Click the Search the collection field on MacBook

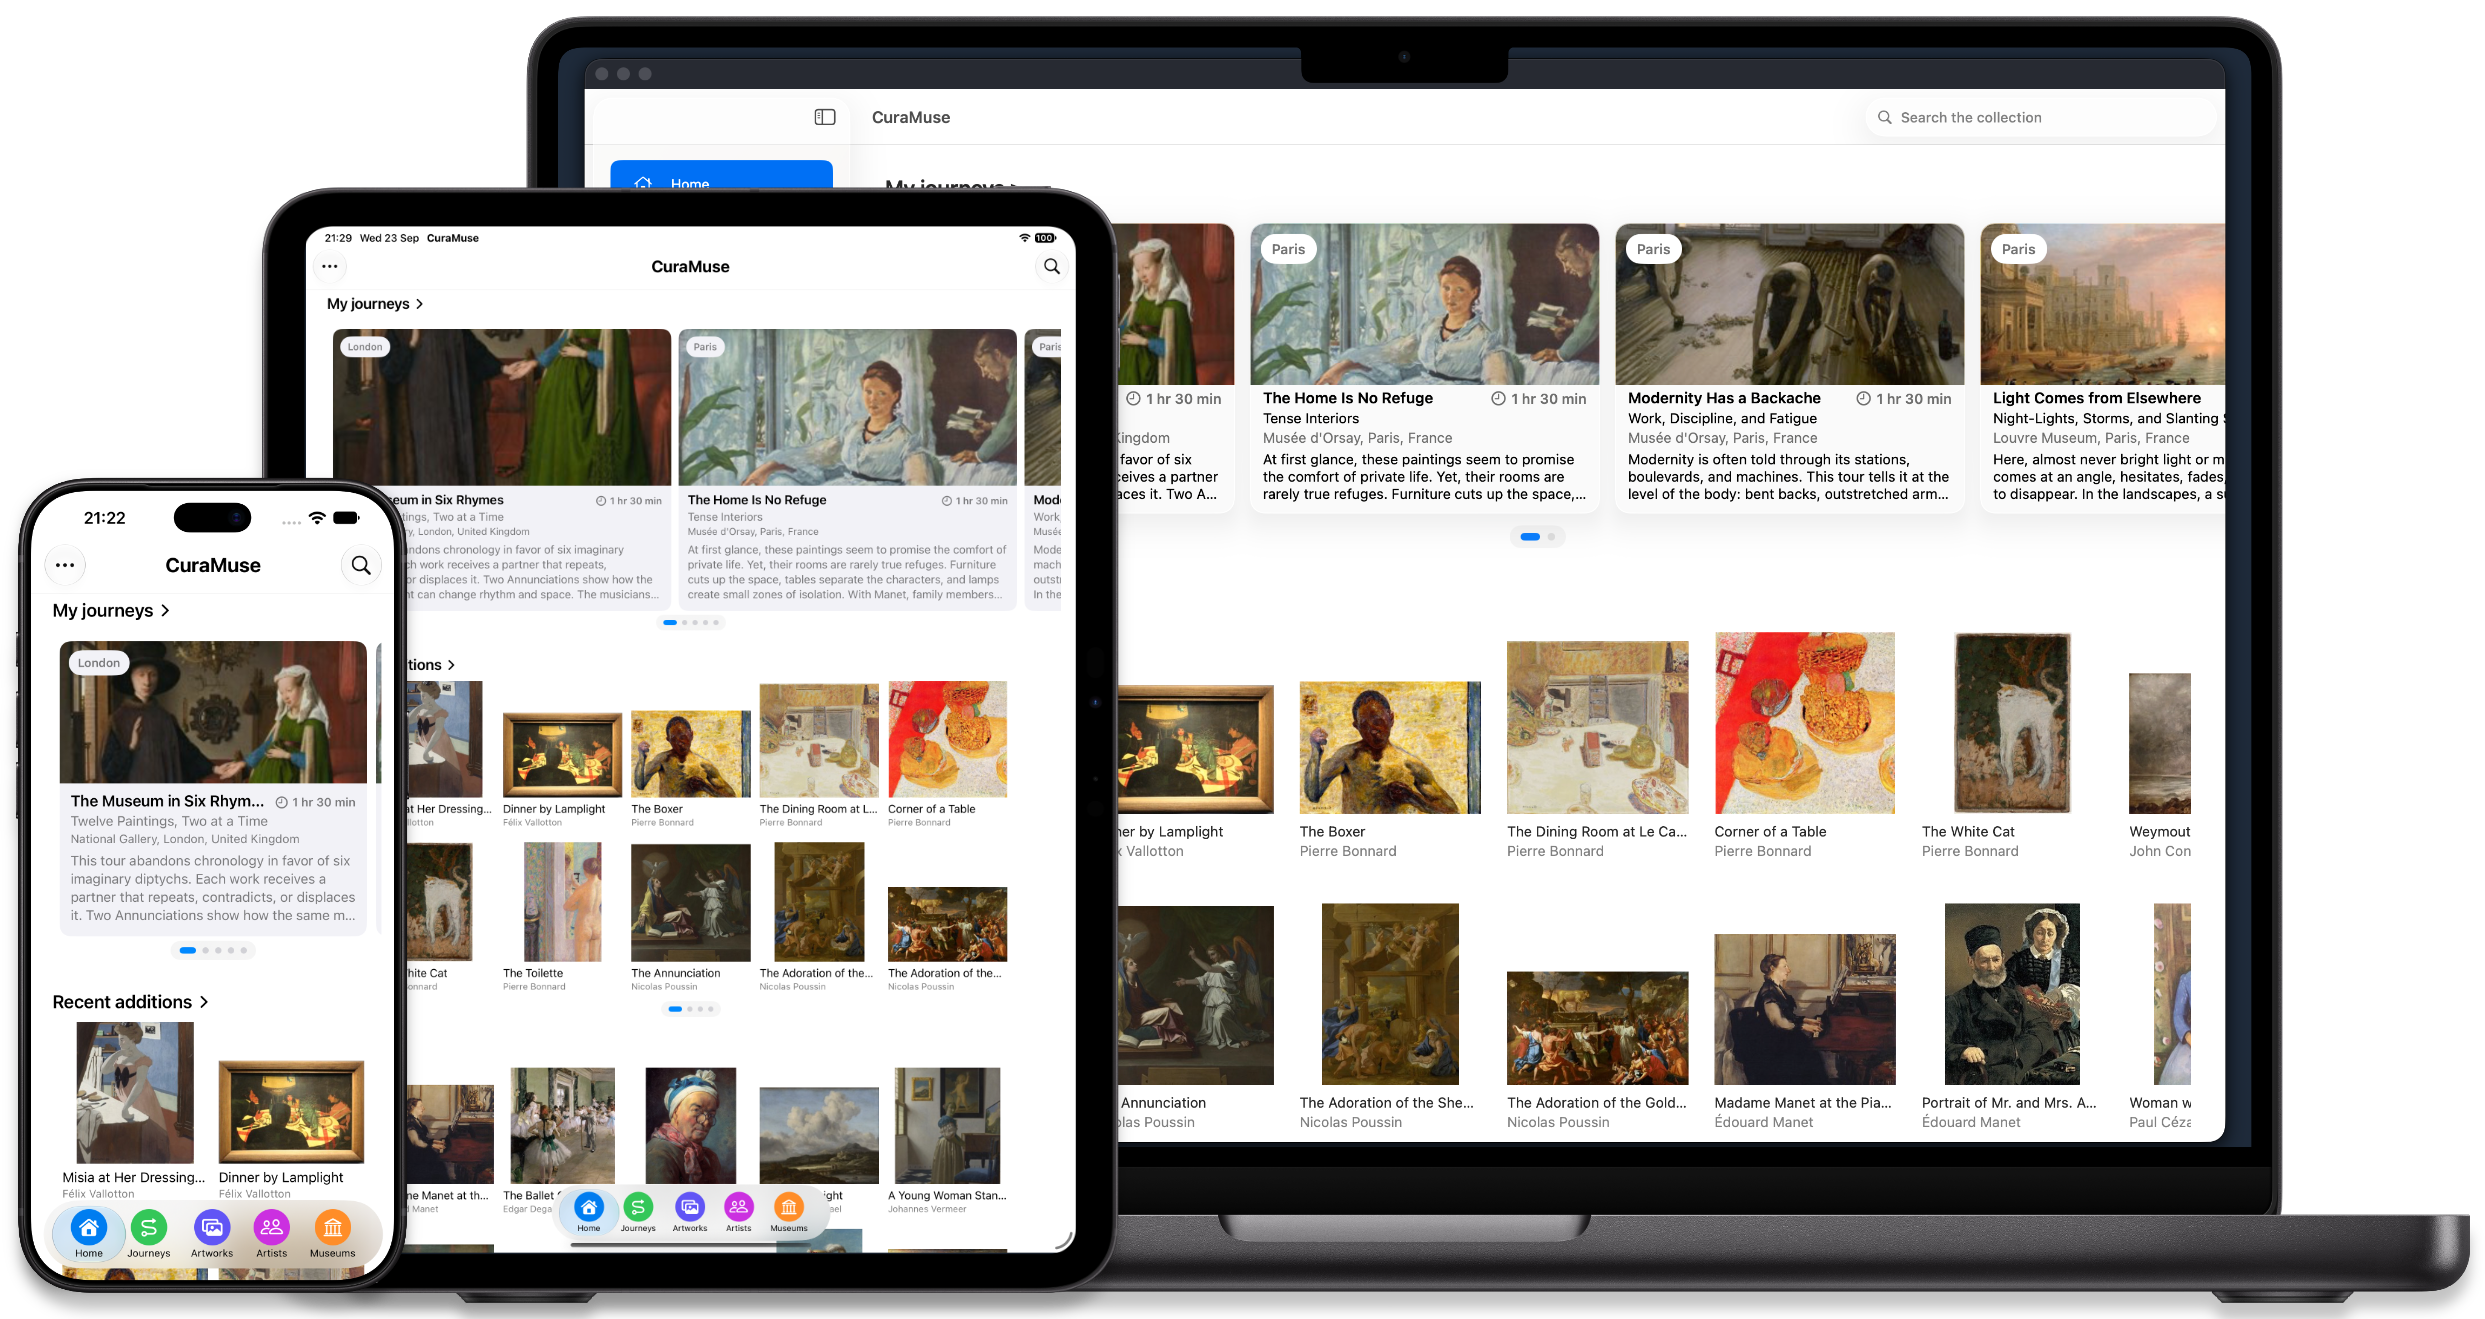[2040, 117]
